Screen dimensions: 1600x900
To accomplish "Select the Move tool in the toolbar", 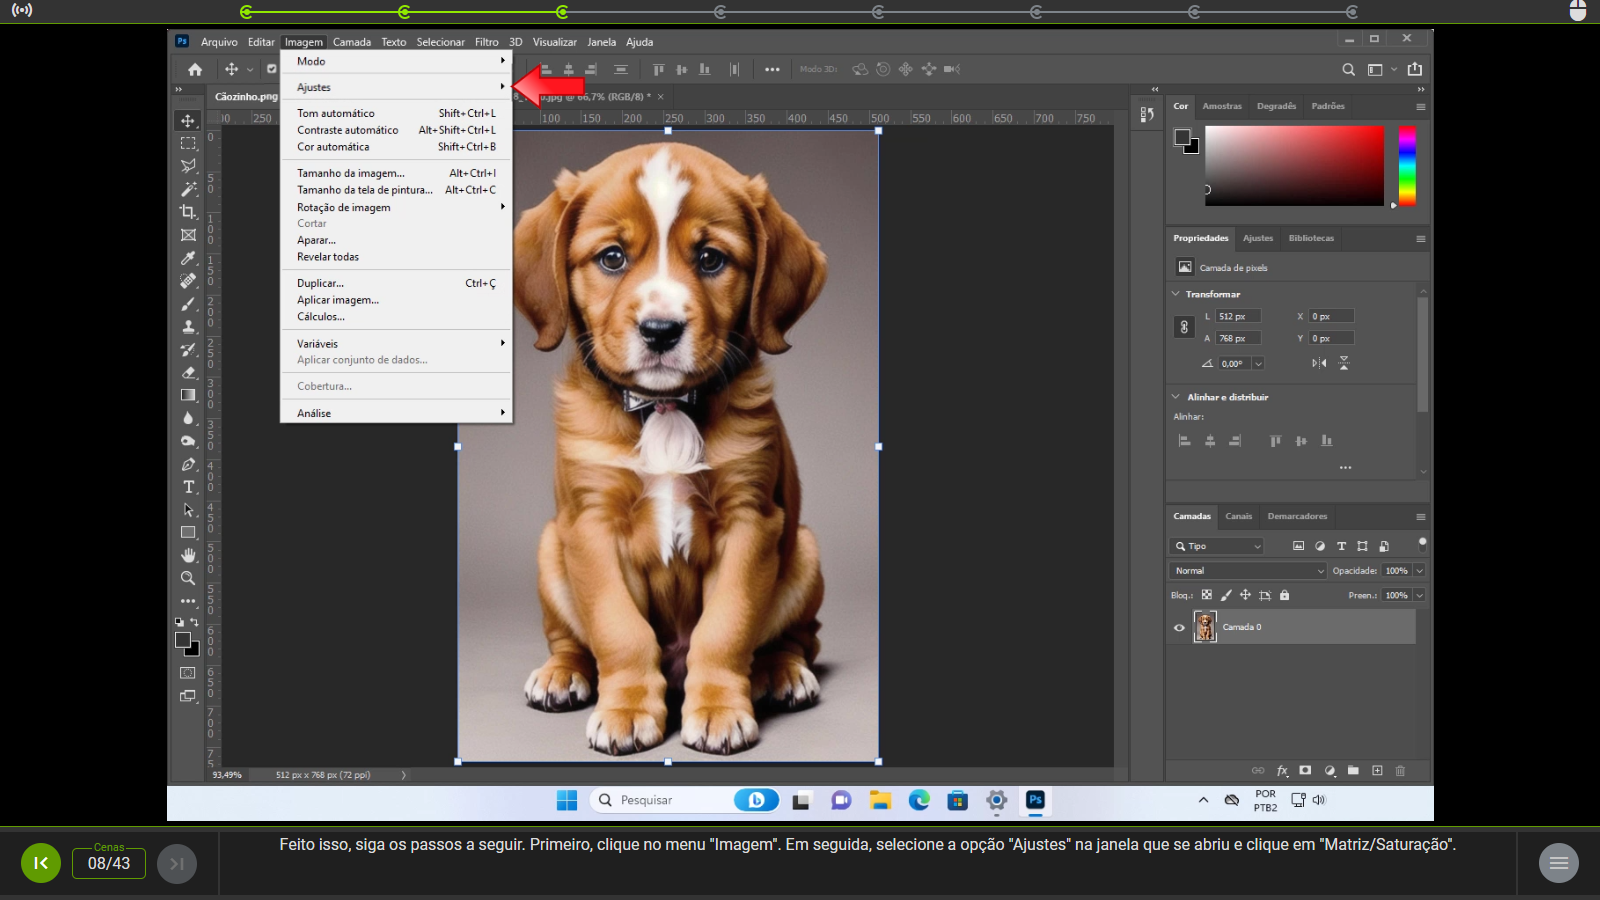I will (x=188, y=121).
